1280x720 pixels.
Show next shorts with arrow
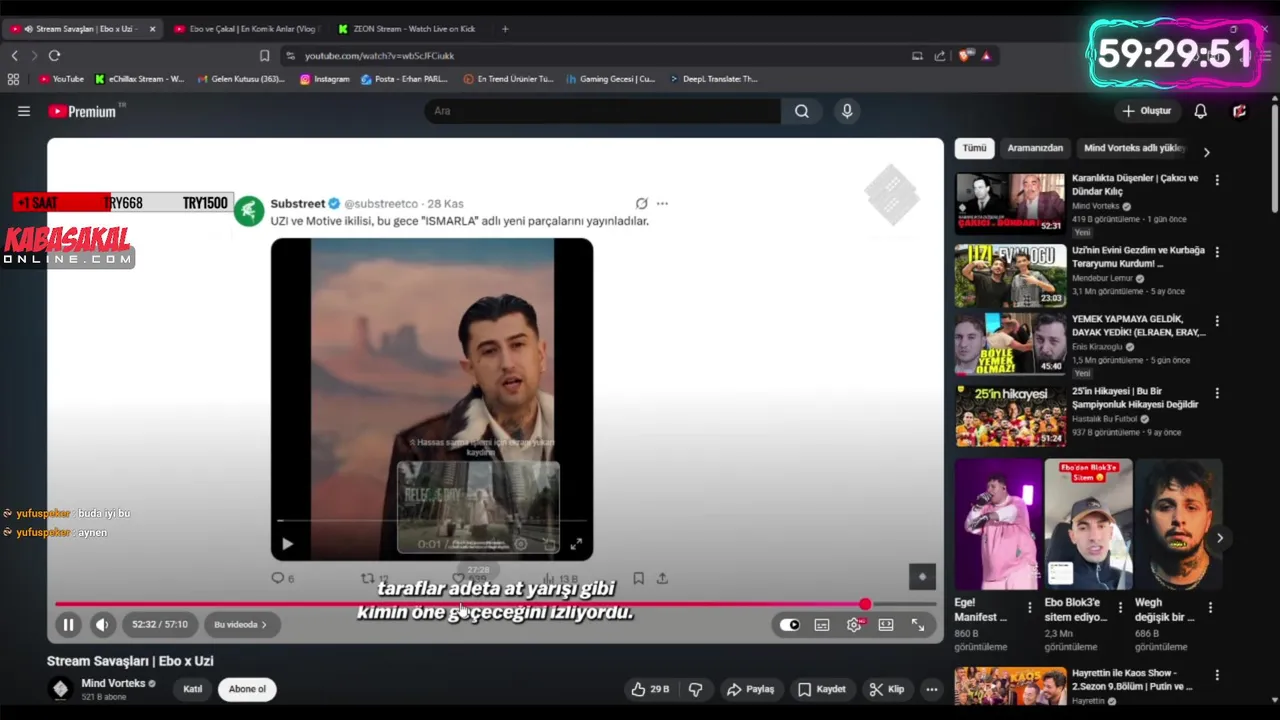[x=1219, y=538]
